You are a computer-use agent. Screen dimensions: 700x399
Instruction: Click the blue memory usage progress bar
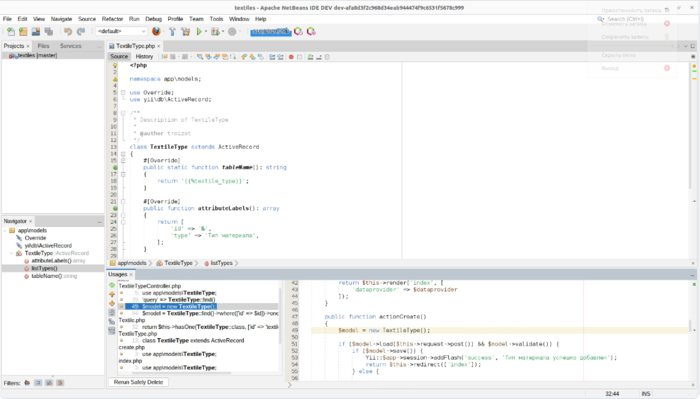pos(271,31)
